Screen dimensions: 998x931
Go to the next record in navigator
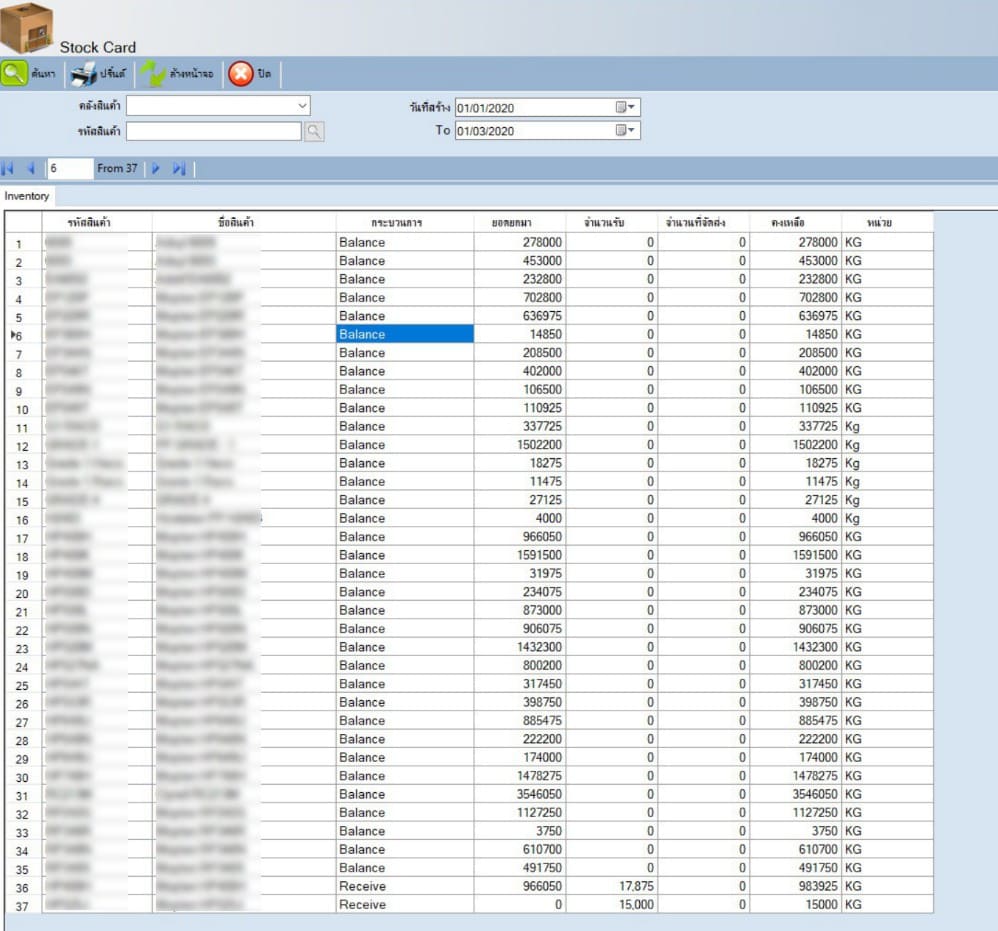(156, 169)
